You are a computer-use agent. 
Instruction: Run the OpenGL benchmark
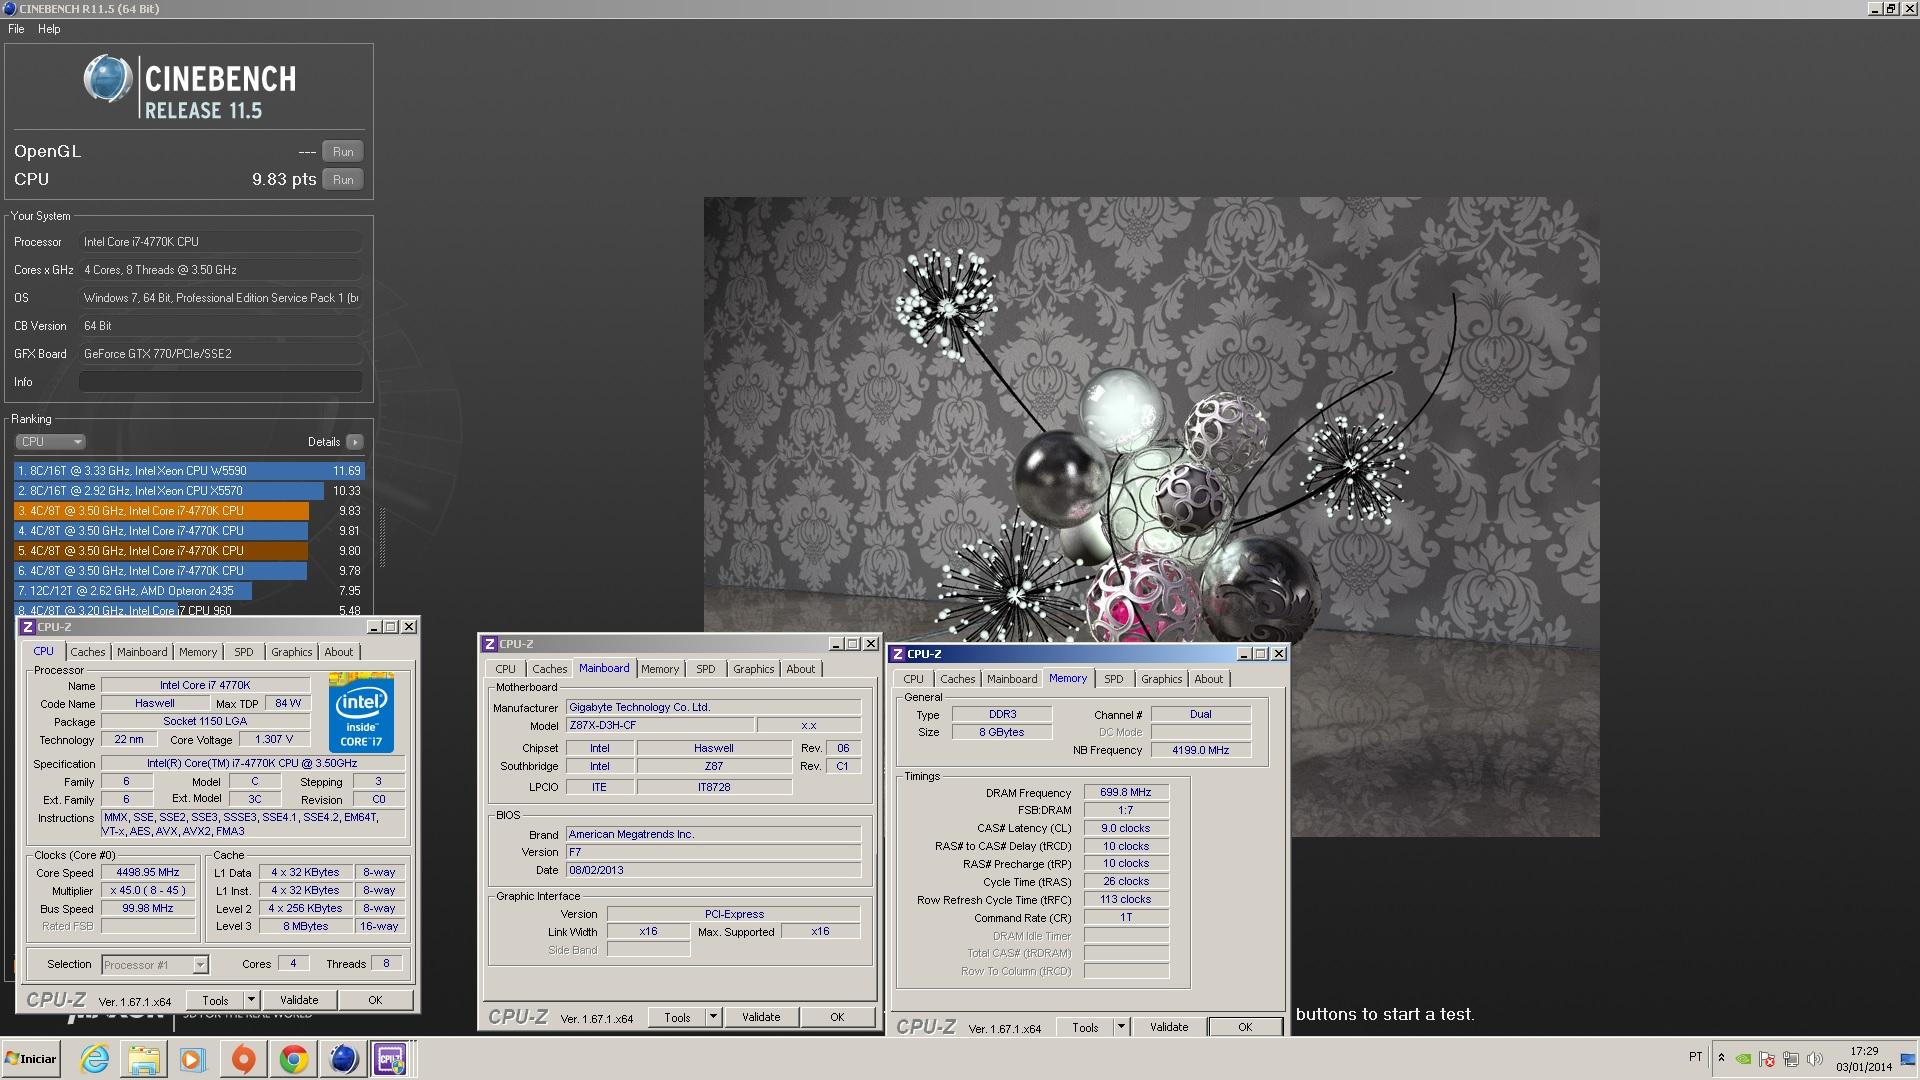(x=343, y=152)
